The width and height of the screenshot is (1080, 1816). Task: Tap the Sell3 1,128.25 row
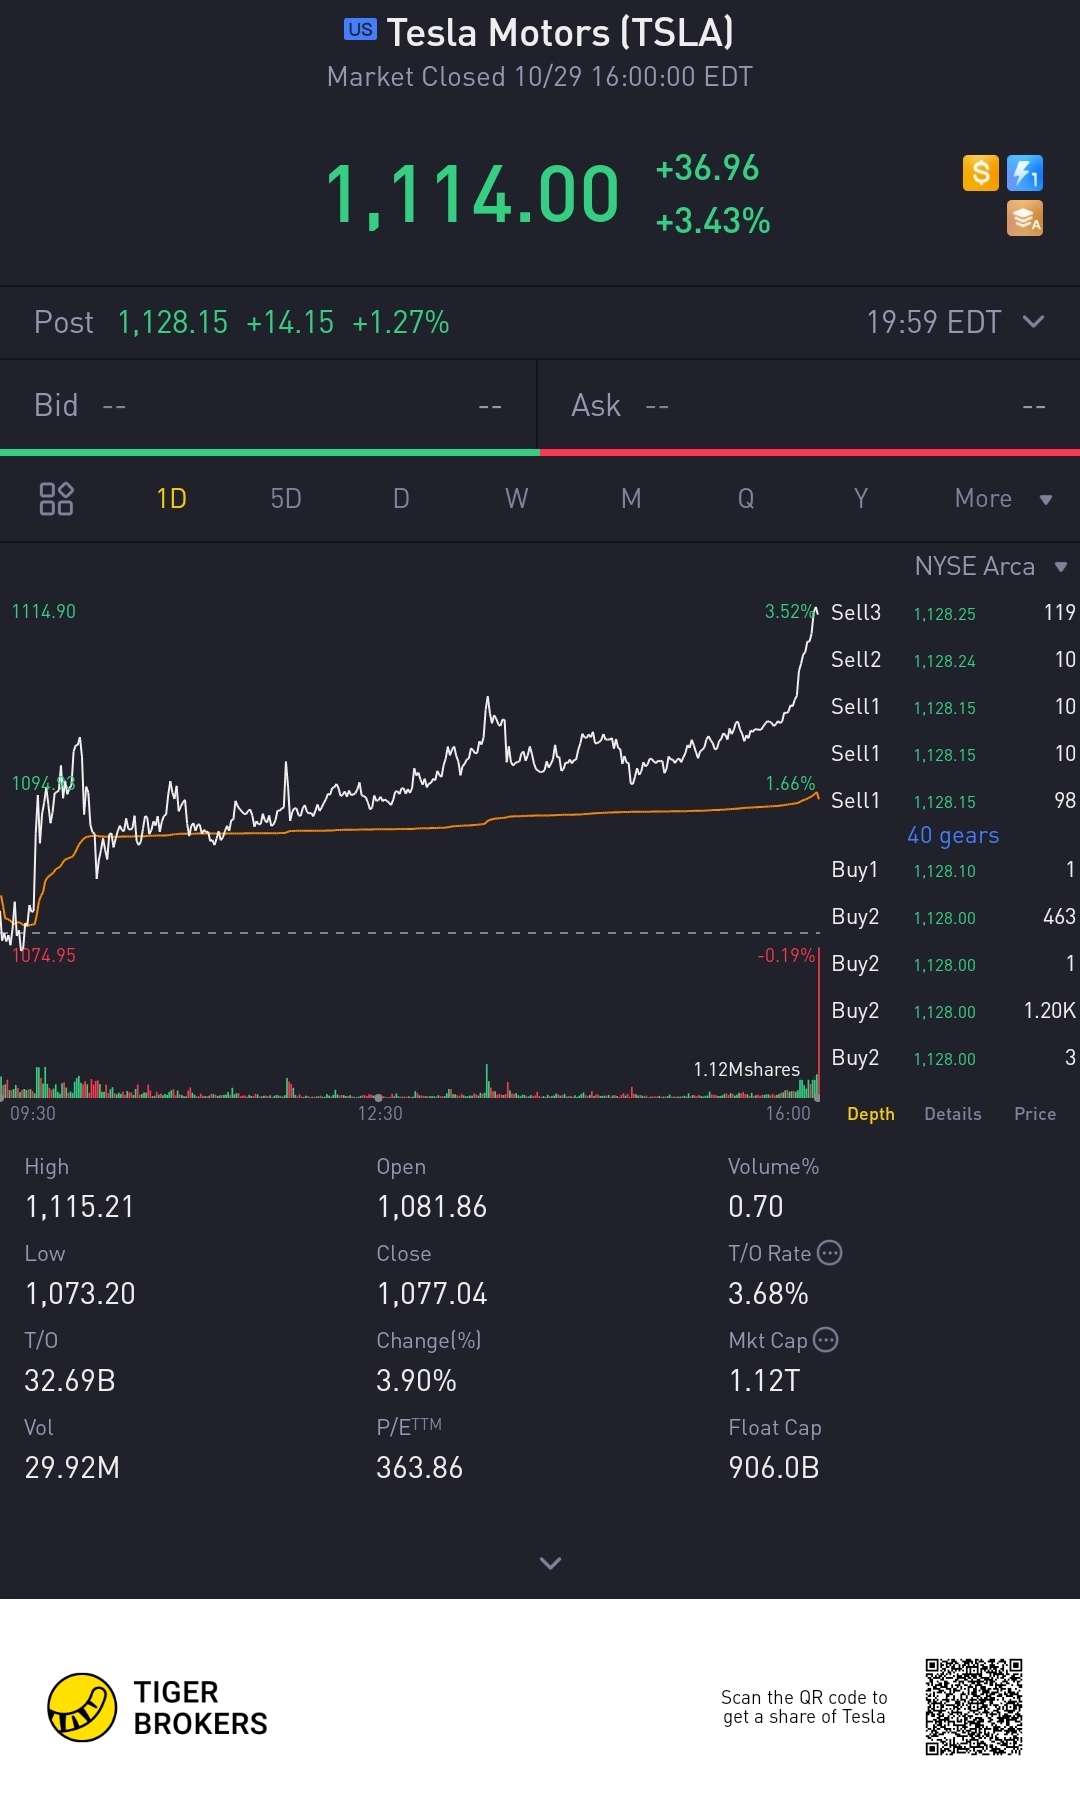pyautogui.click(x=953, y=613)
